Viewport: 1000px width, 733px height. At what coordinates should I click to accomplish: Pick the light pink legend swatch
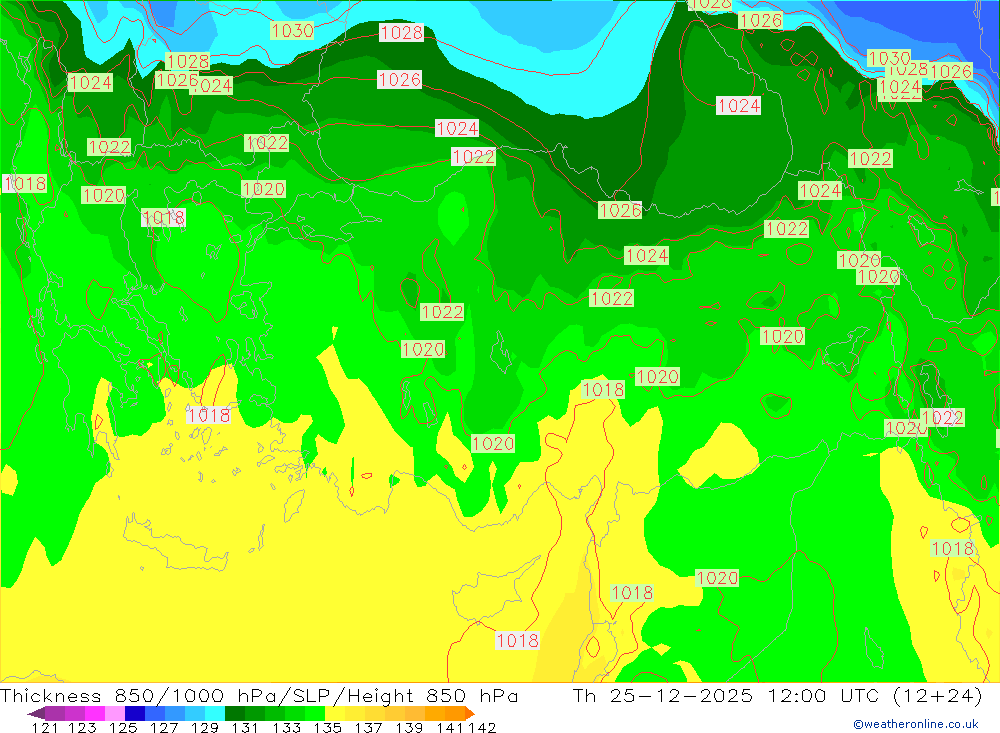tap(115, 713)
